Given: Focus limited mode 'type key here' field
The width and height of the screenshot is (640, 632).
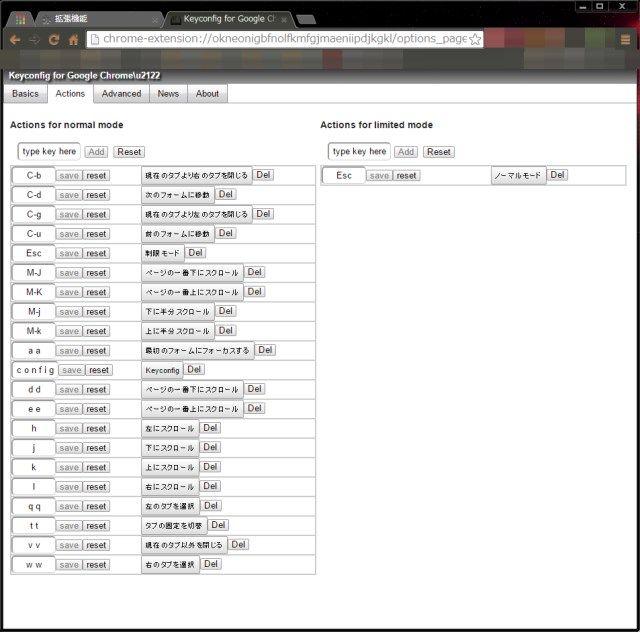Looking at the screenshot, I should click(x=359, y=151).
